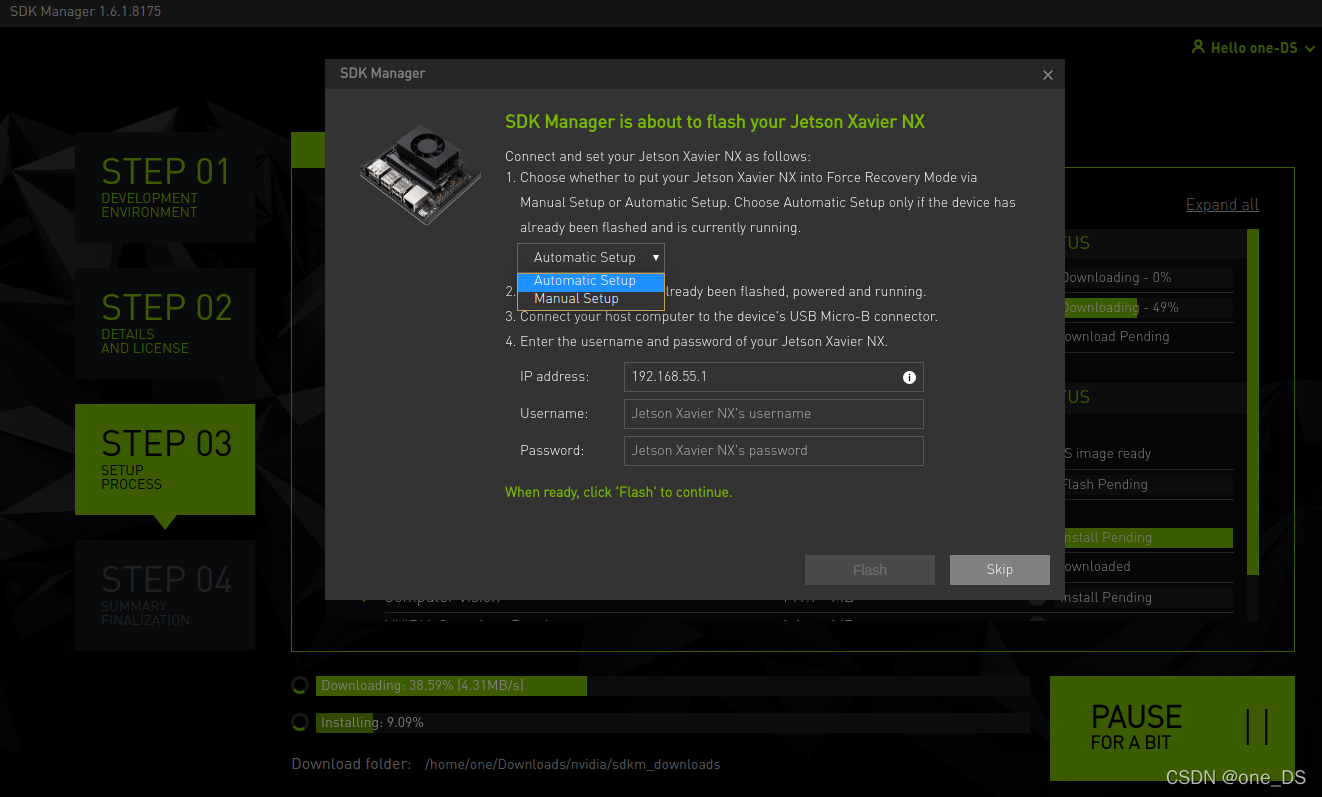Click the 'When ready, click Flash' hint text
This screenshot has width=1322, height=797.
click(x=618, y=492)
